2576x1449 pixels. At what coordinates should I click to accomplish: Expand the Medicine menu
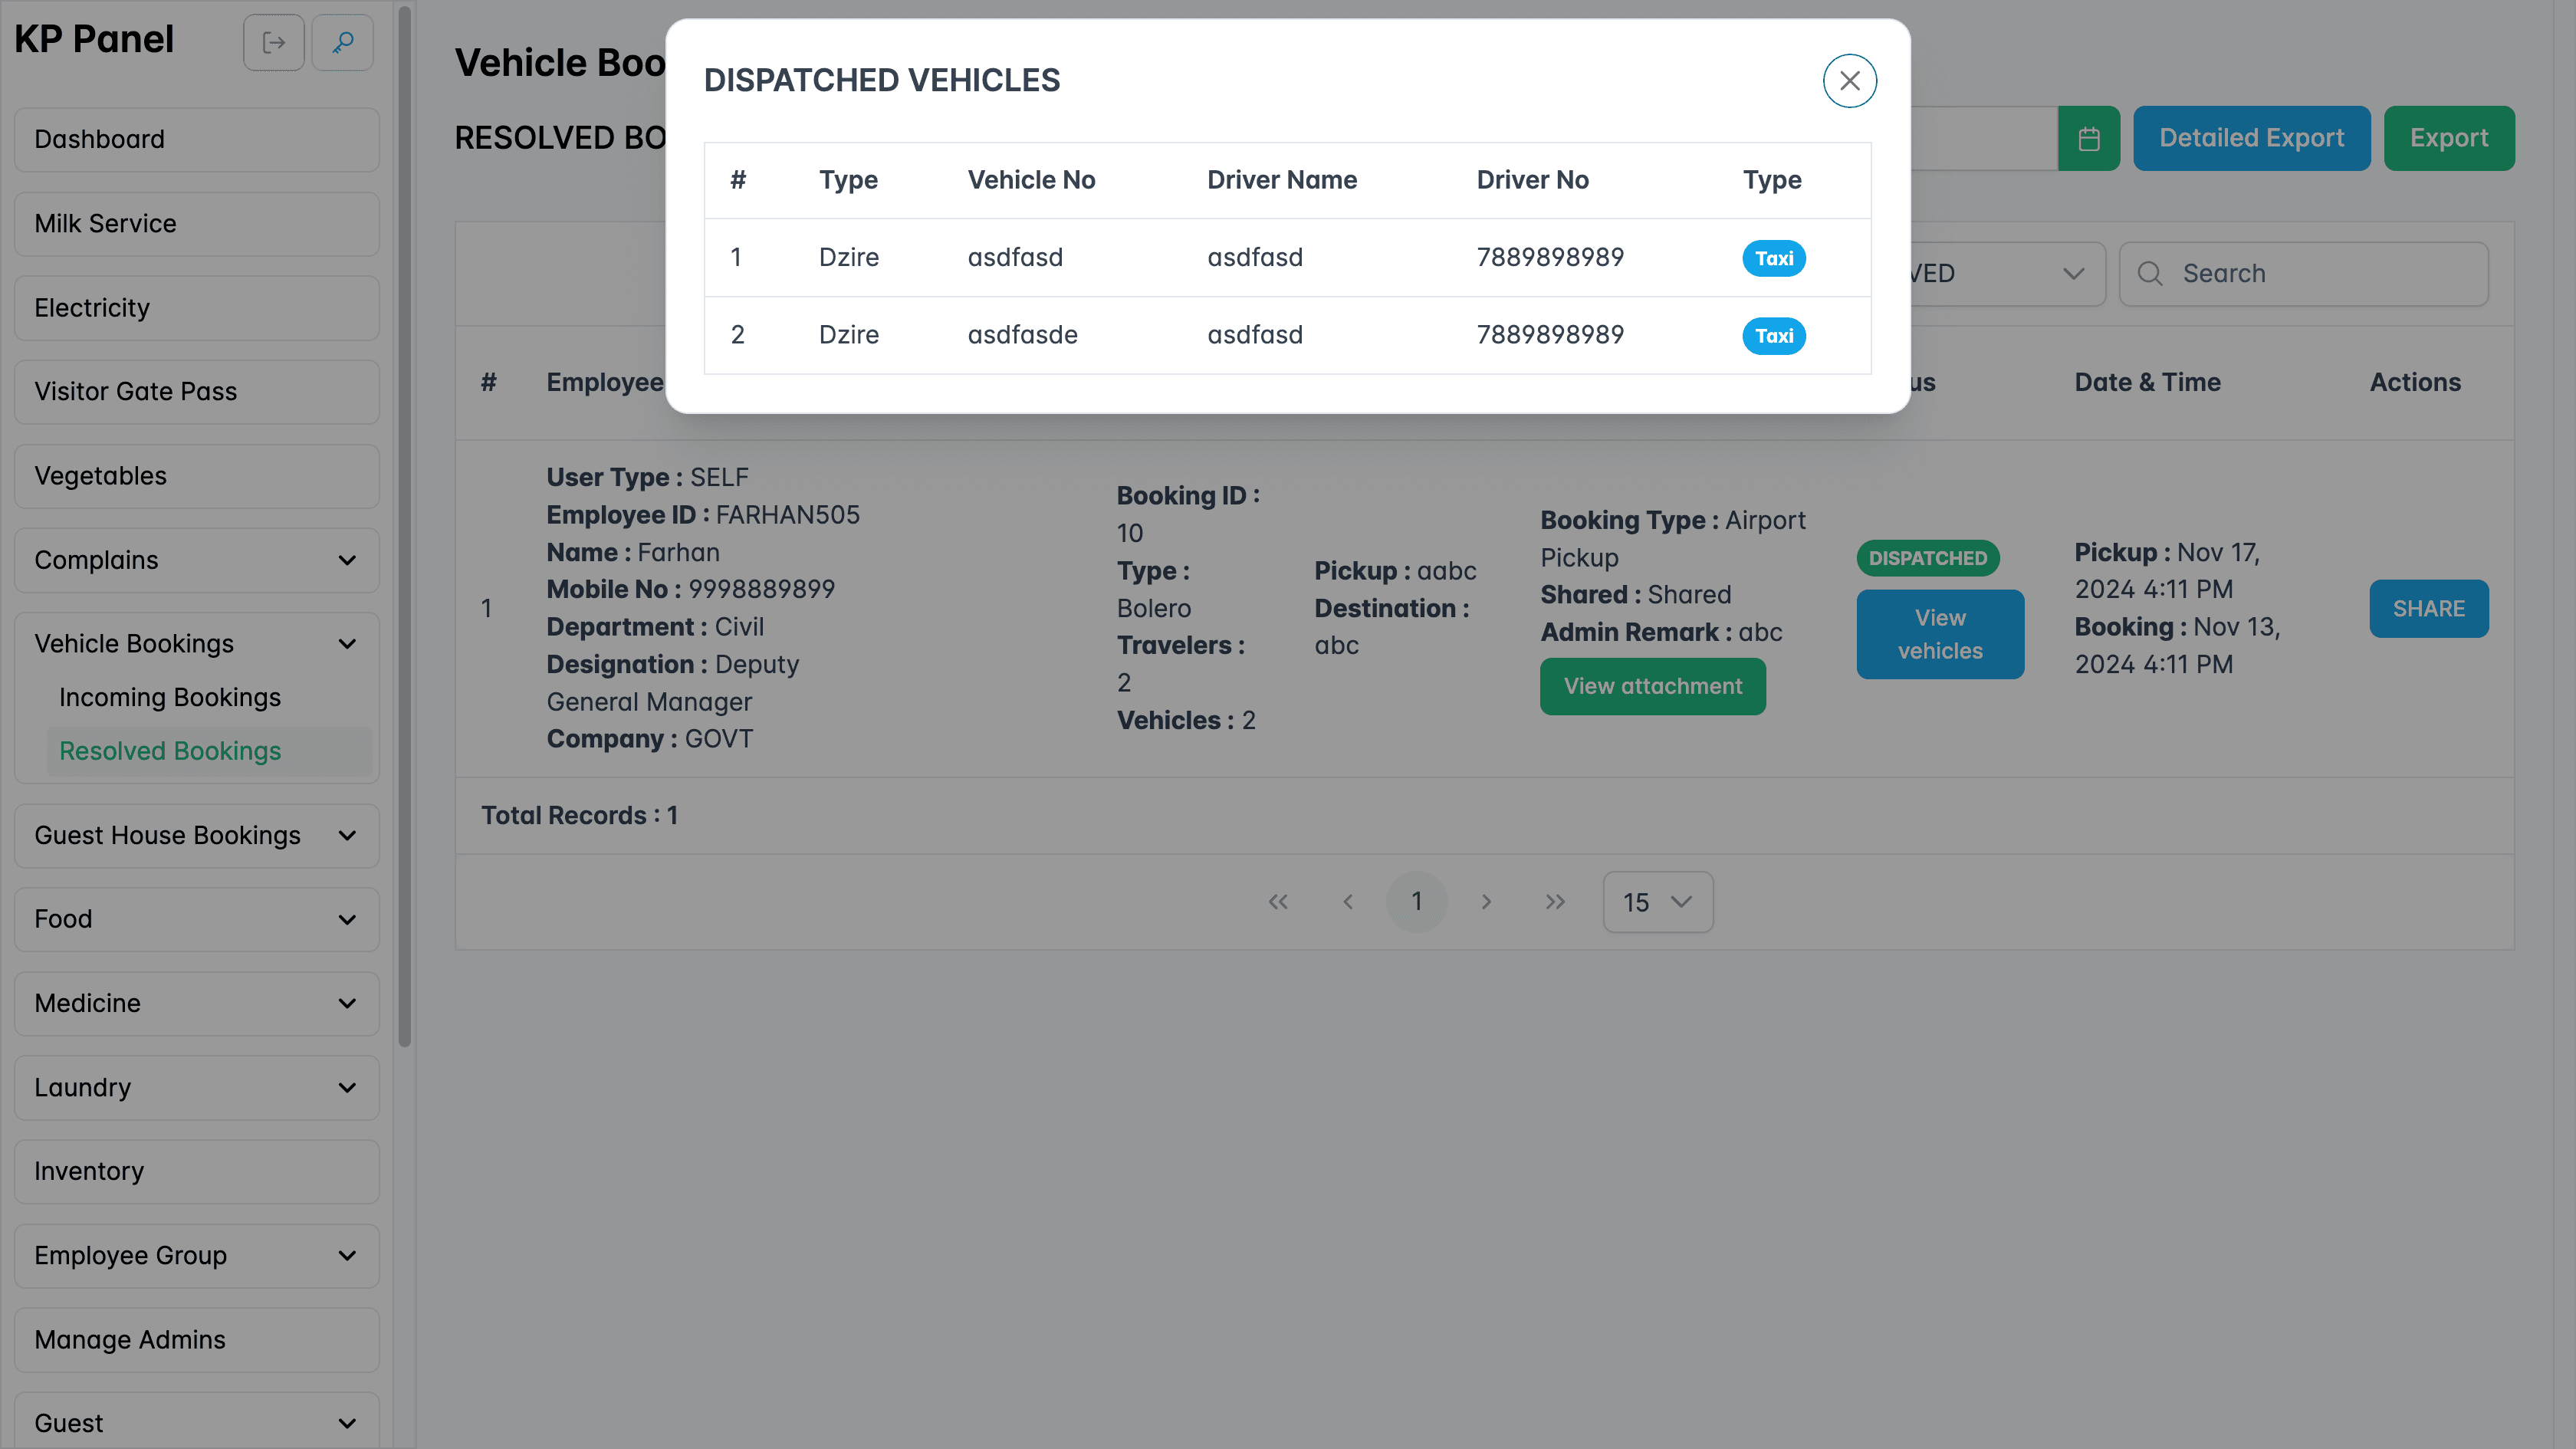(197, 1003)
